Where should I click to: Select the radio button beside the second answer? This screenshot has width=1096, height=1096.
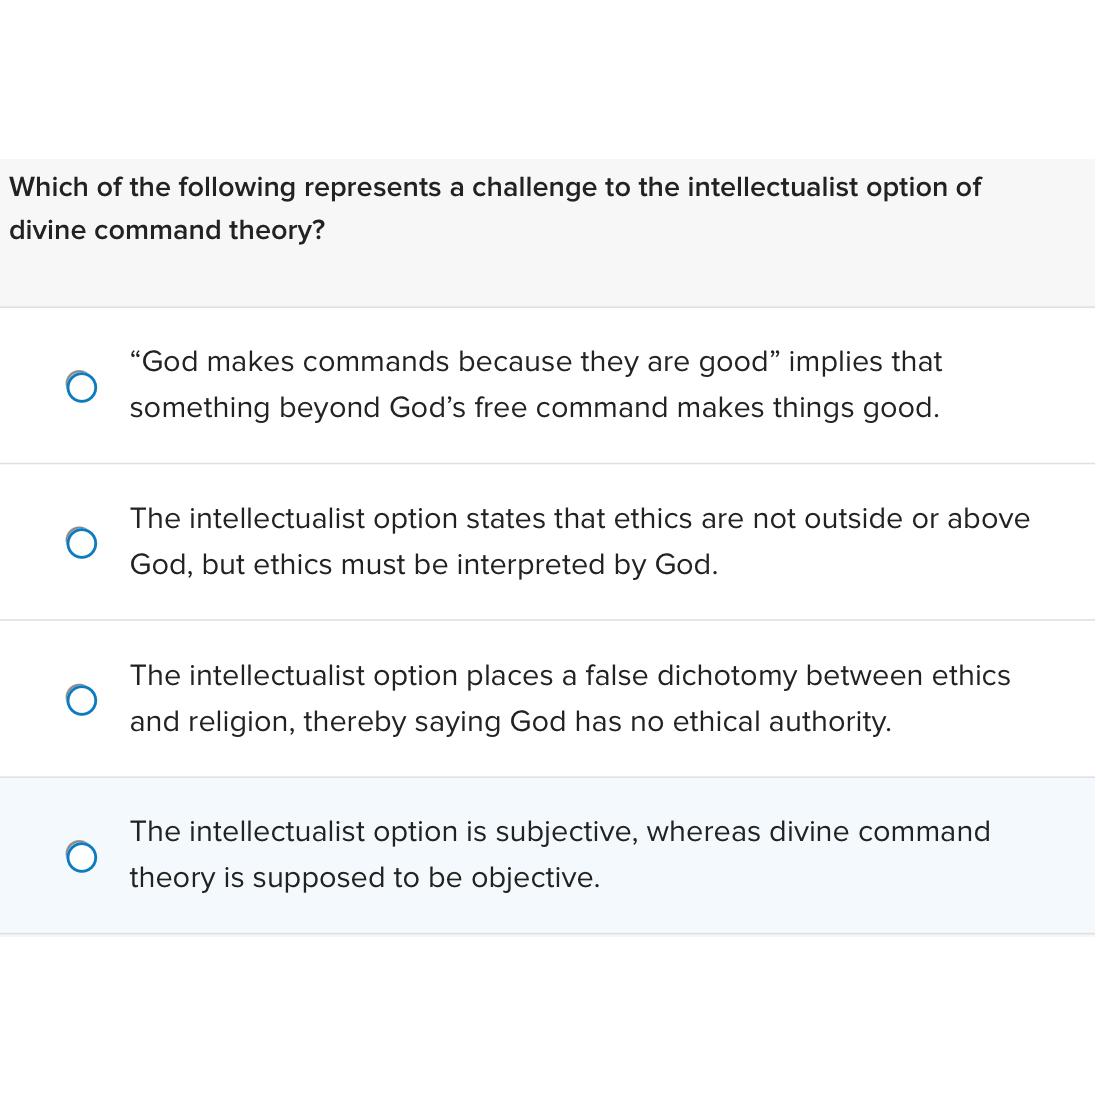point(82,543)
